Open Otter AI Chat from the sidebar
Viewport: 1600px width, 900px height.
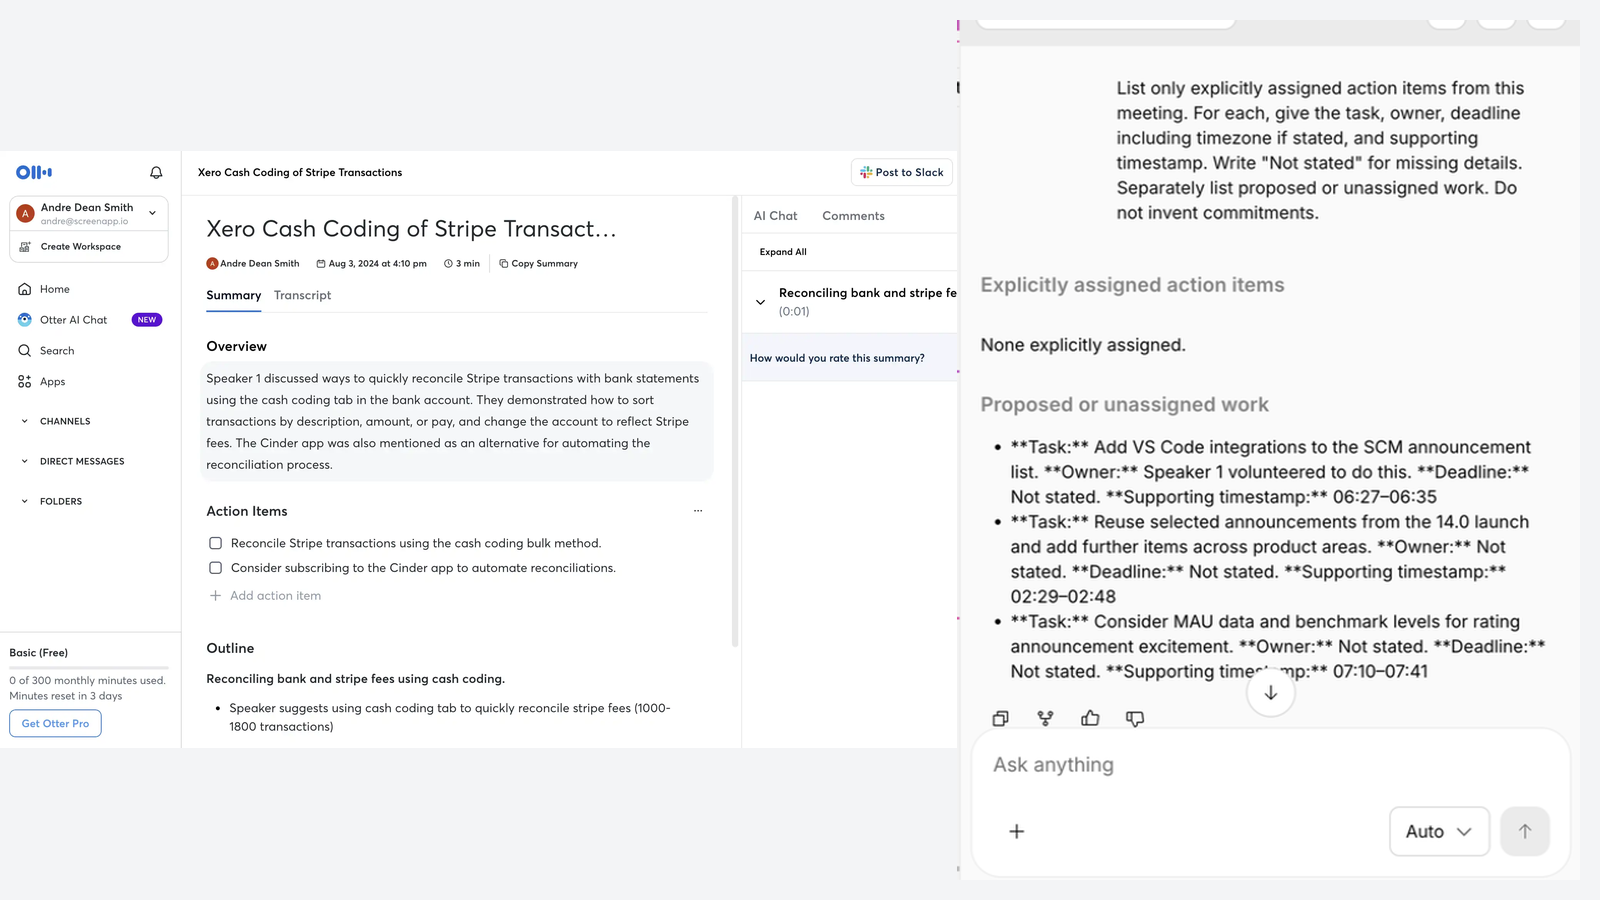coord(73,320)
